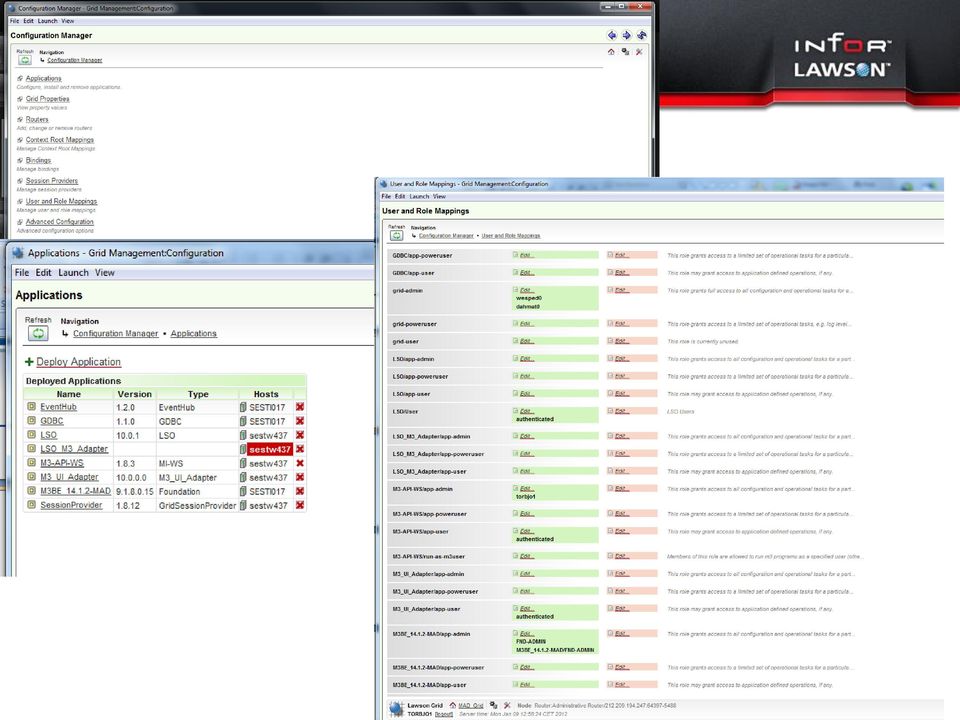Image resolution: width=960 pixels, height=720 pixels.
Task: Remove M3BE_14.1.2-MAD with its red X
Action: (x=300, y=492)
